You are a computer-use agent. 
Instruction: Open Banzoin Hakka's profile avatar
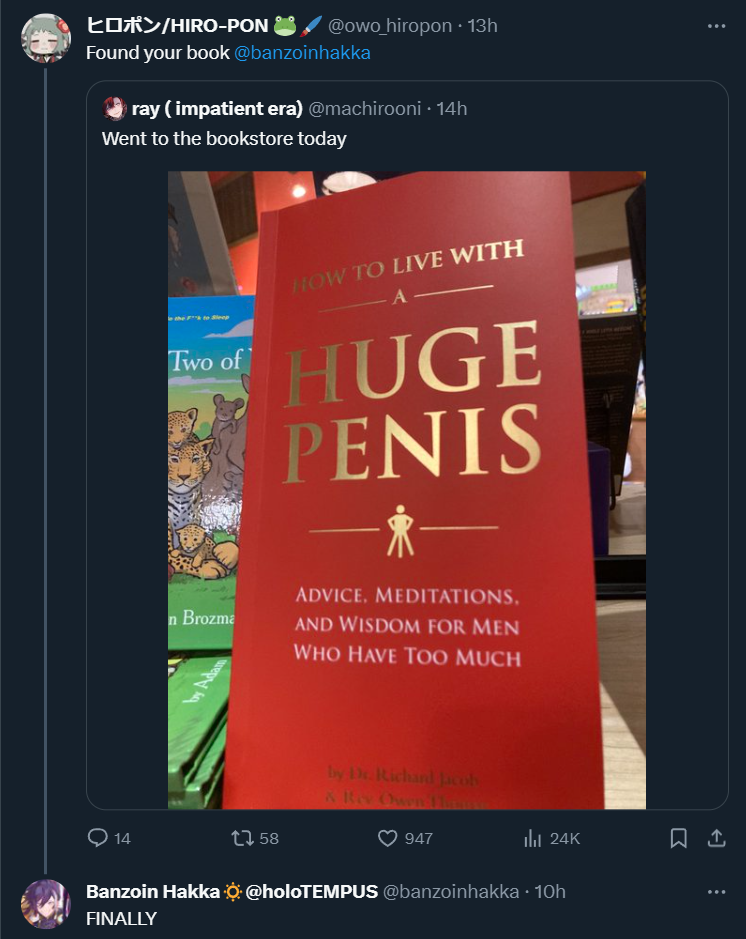46,903
